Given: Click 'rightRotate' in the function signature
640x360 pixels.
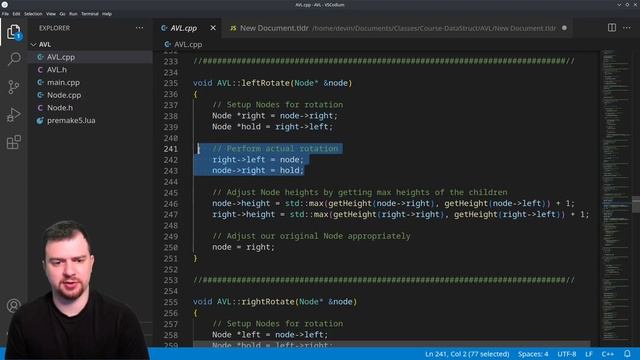Looking at the screenshot, I should [268, 302].
